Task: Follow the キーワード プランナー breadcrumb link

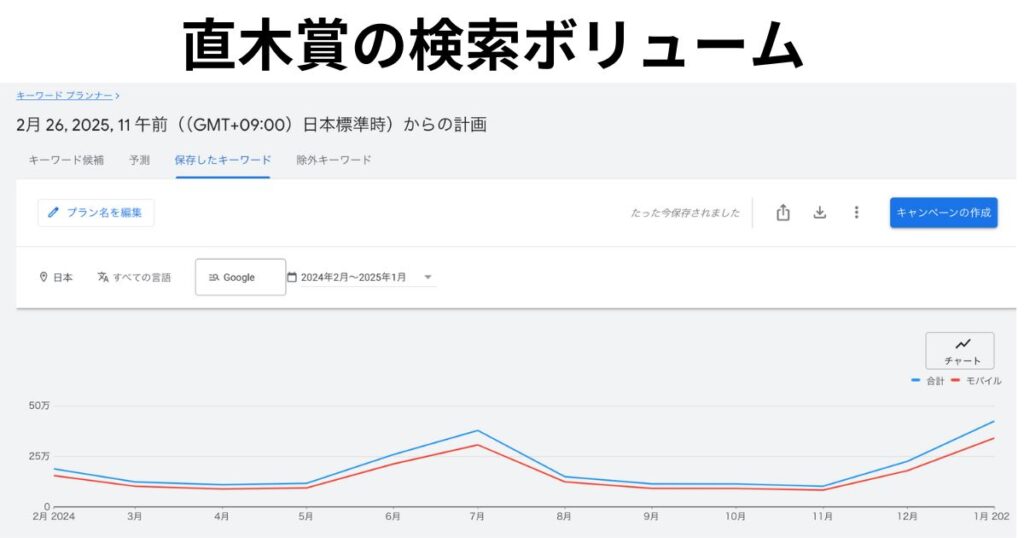Action: 64,96
